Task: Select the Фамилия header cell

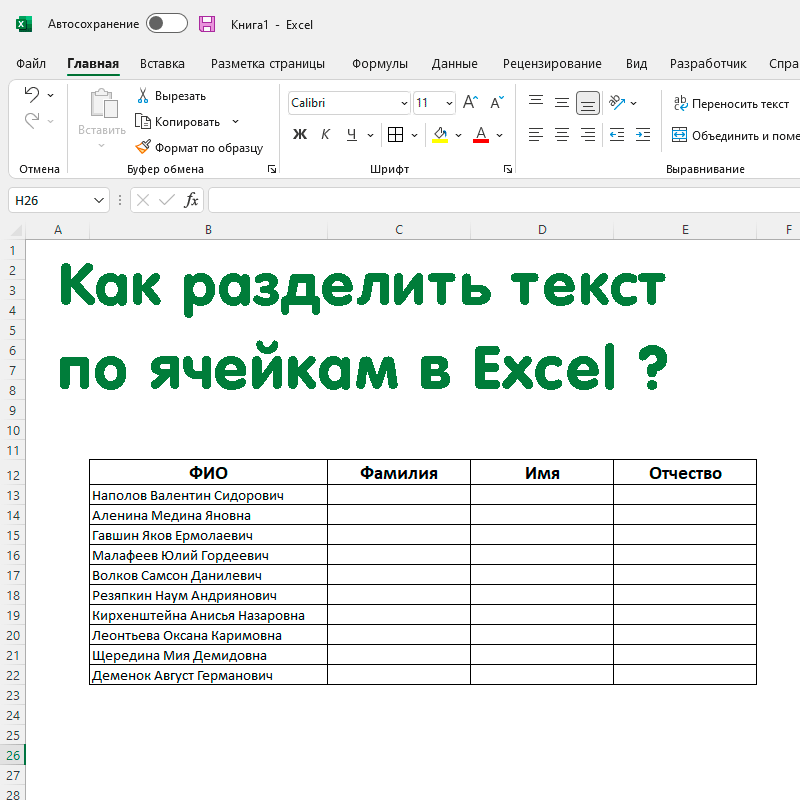Action: coord(399,473)
